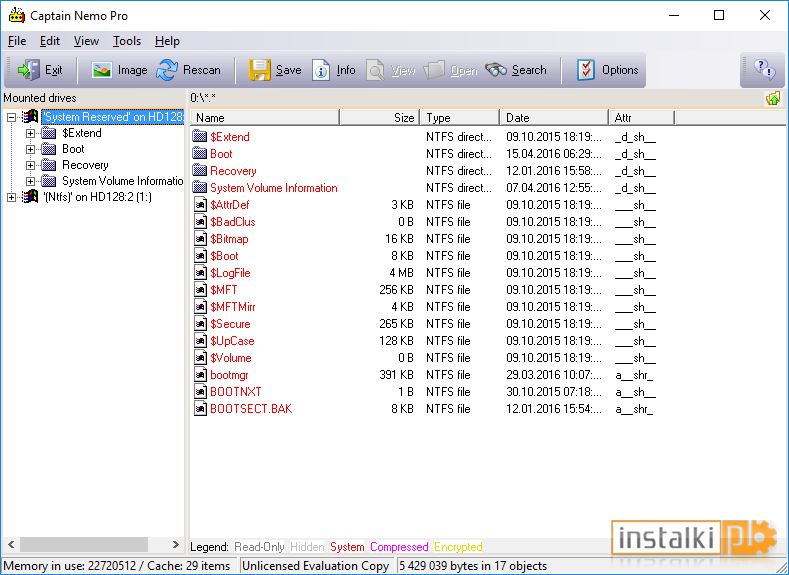Click the $LogFile file icon
The image size is (789, 575).
(200, 273)
